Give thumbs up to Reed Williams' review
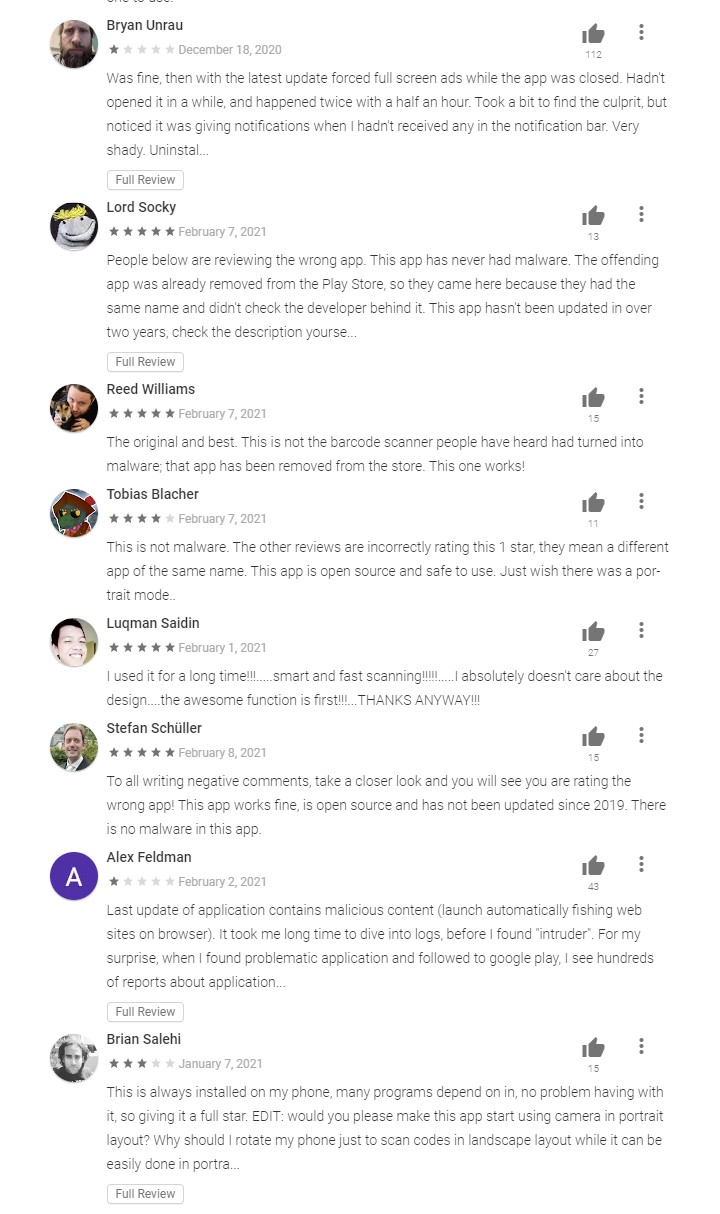This screenshot has width=720, height=1214. coord(594,398)
